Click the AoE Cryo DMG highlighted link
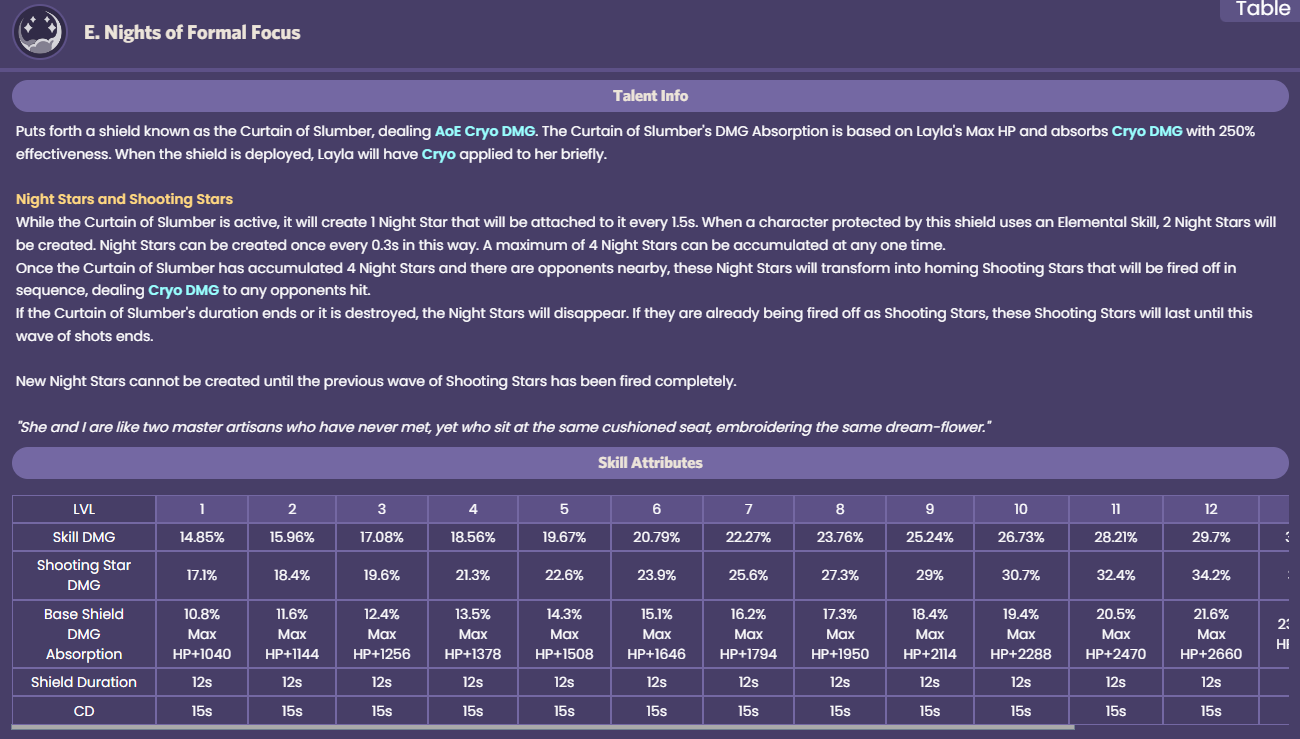 (486, 131)
